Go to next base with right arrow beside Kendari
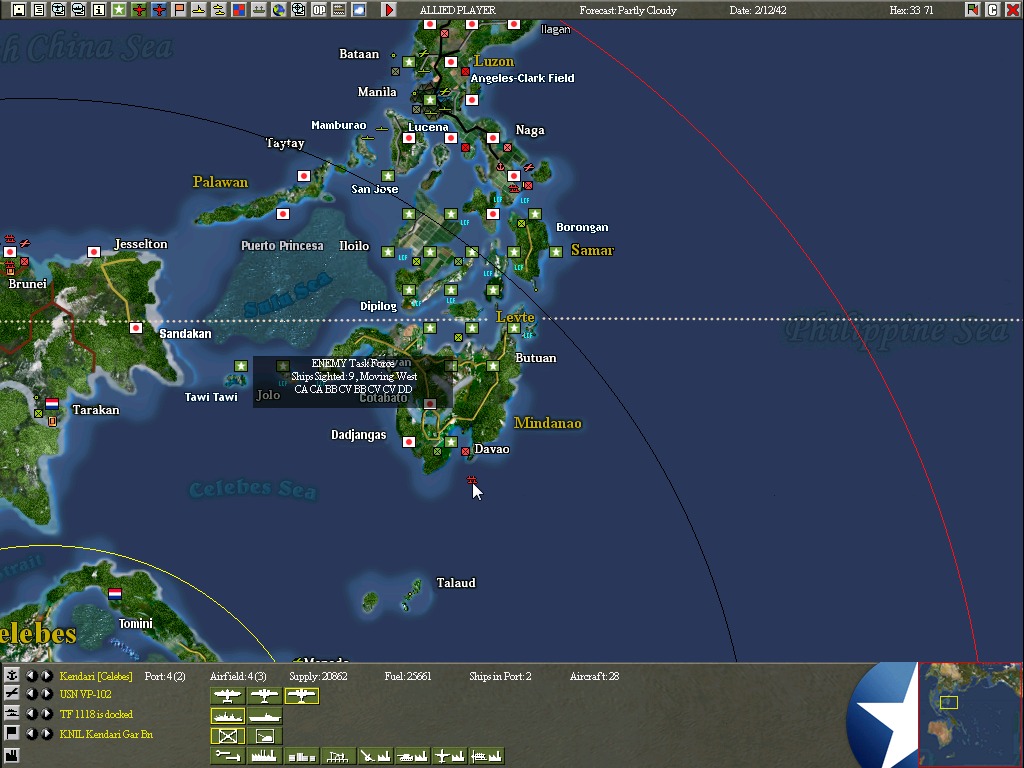The height and width of the screenshot is (768, 1024). coord(46,676)
